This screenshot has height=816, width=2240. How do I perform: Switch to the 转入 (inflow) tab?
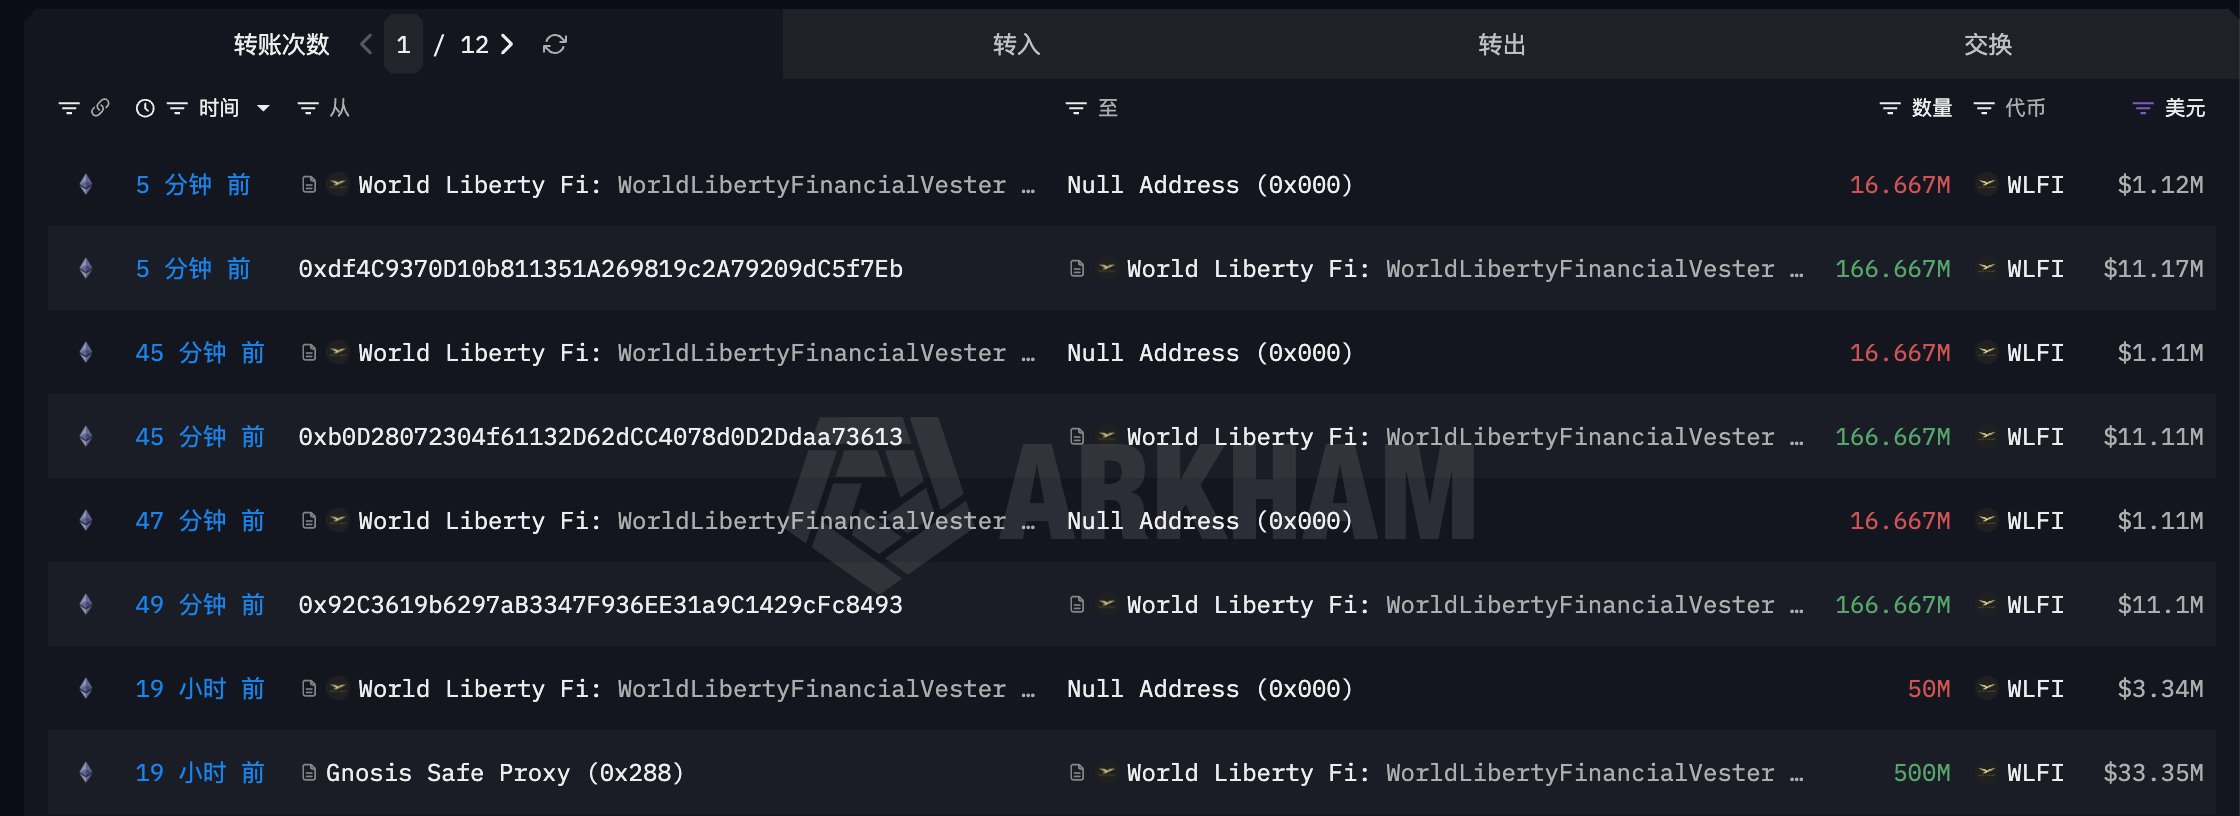point(1016,44)
